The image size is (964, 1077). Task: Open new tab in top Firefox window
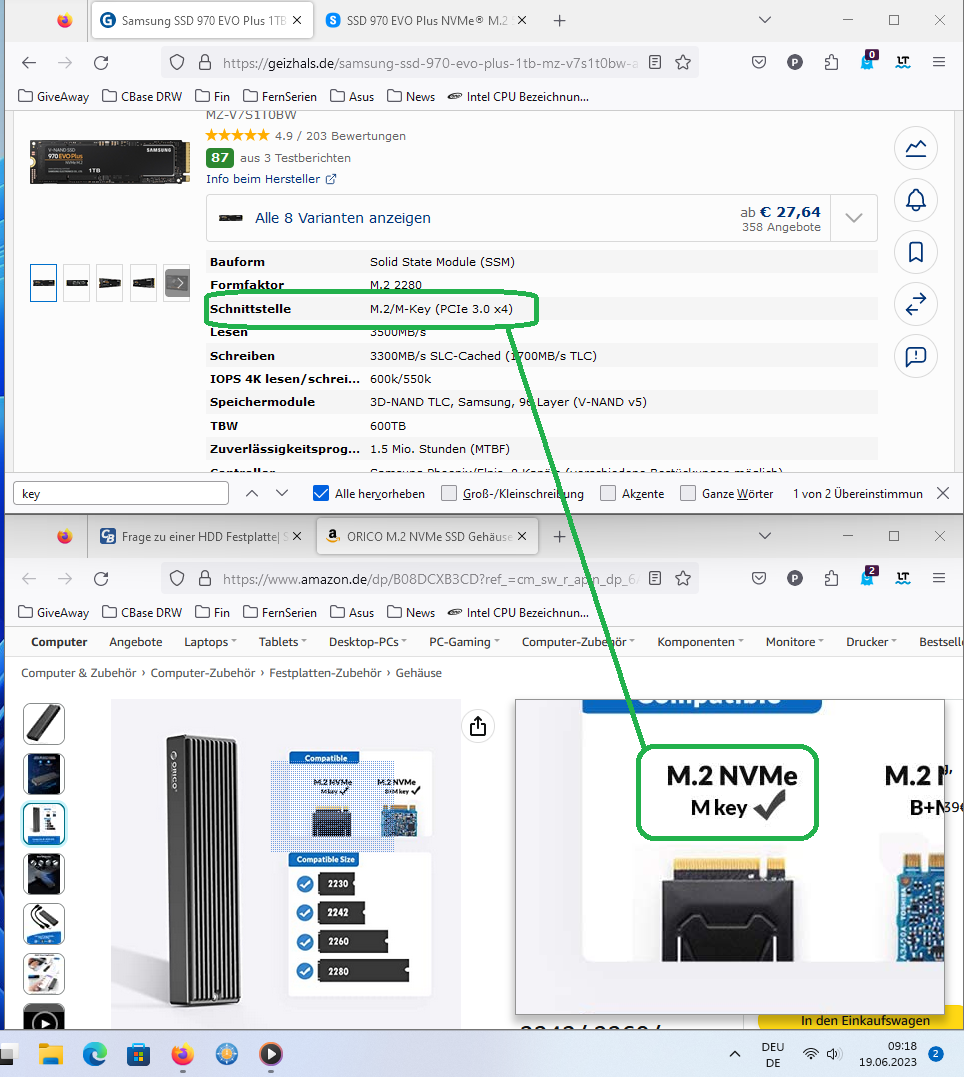(559, 21)
